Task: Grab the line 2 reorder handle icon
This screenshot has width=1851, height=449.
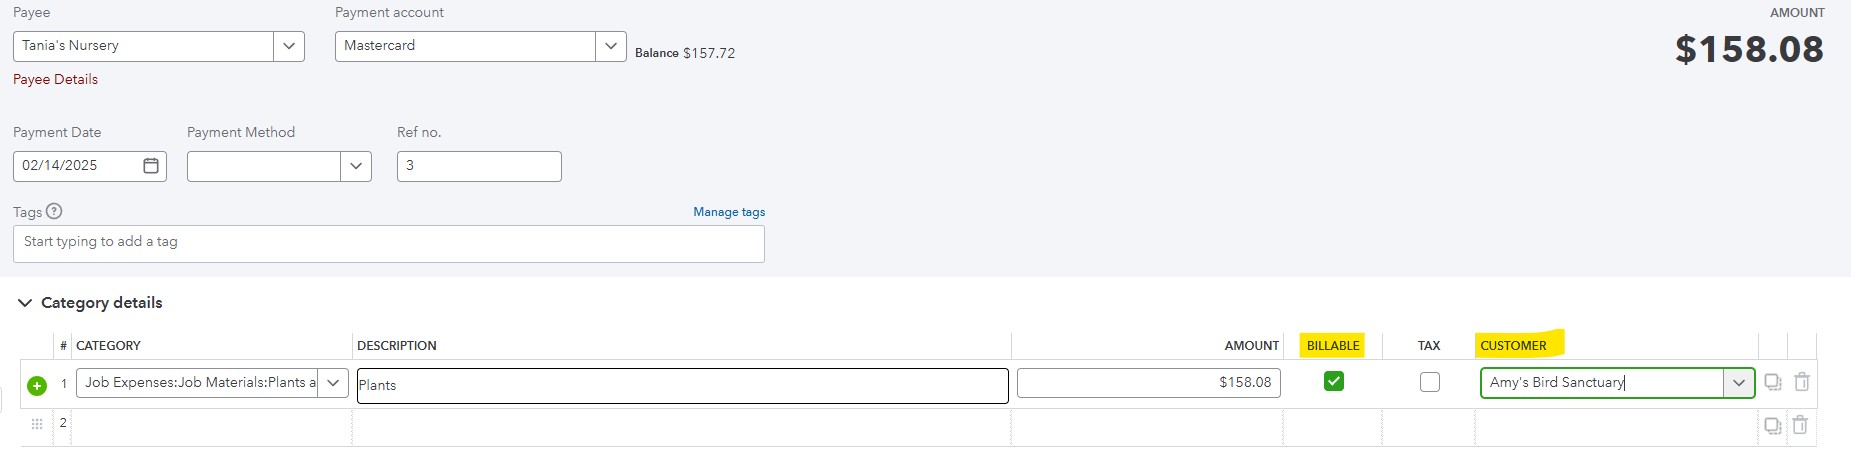Action: 37,424
